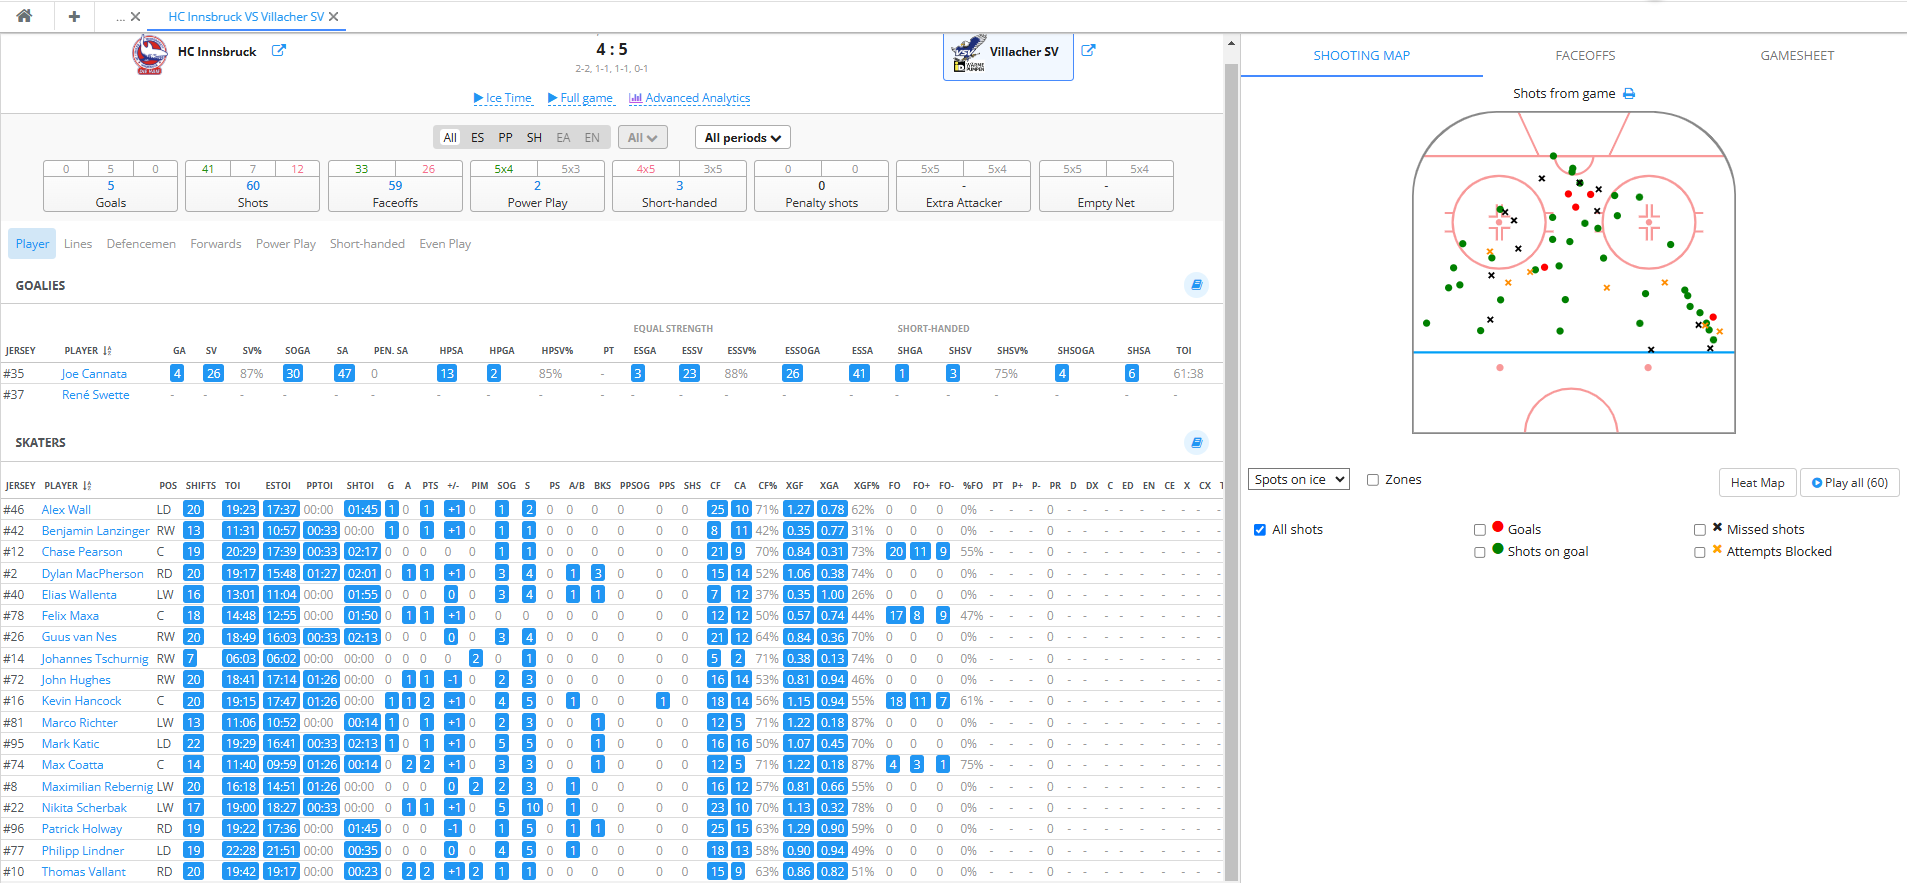Image resolution: width=1907 pixels, height=883 pixels.
Task: Open a new tab with plus icon
Action: (74, 16)
